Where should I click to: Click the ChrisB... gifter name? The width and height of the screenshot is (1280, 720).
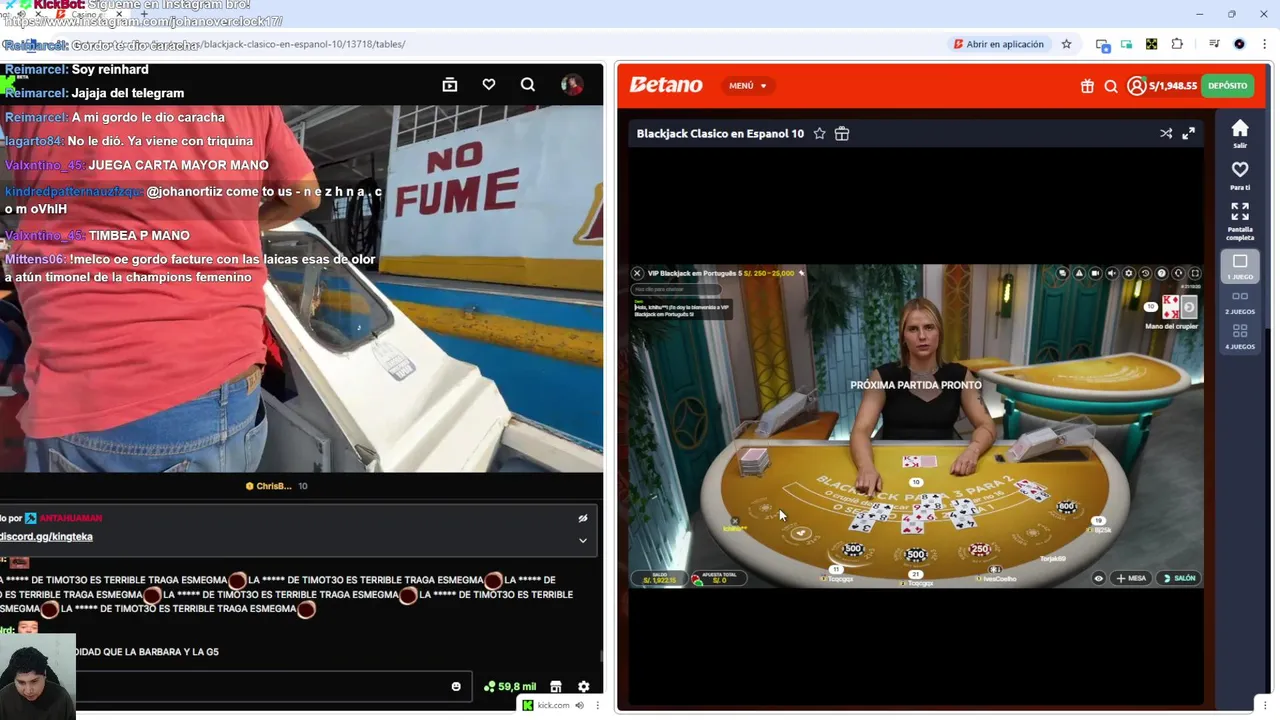(273, 486)
